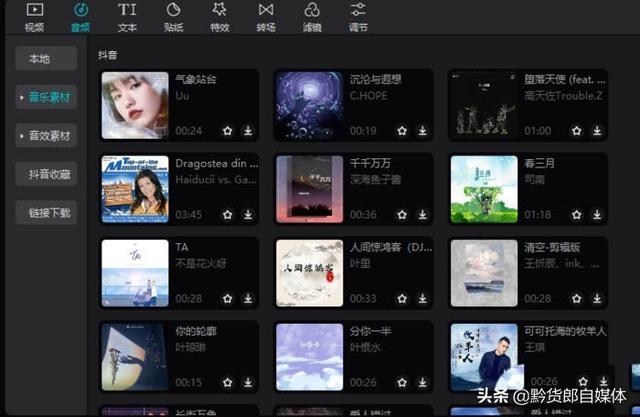Click the 春三月 album cover thumbnail
640x417 pixels.
point(484,189)
